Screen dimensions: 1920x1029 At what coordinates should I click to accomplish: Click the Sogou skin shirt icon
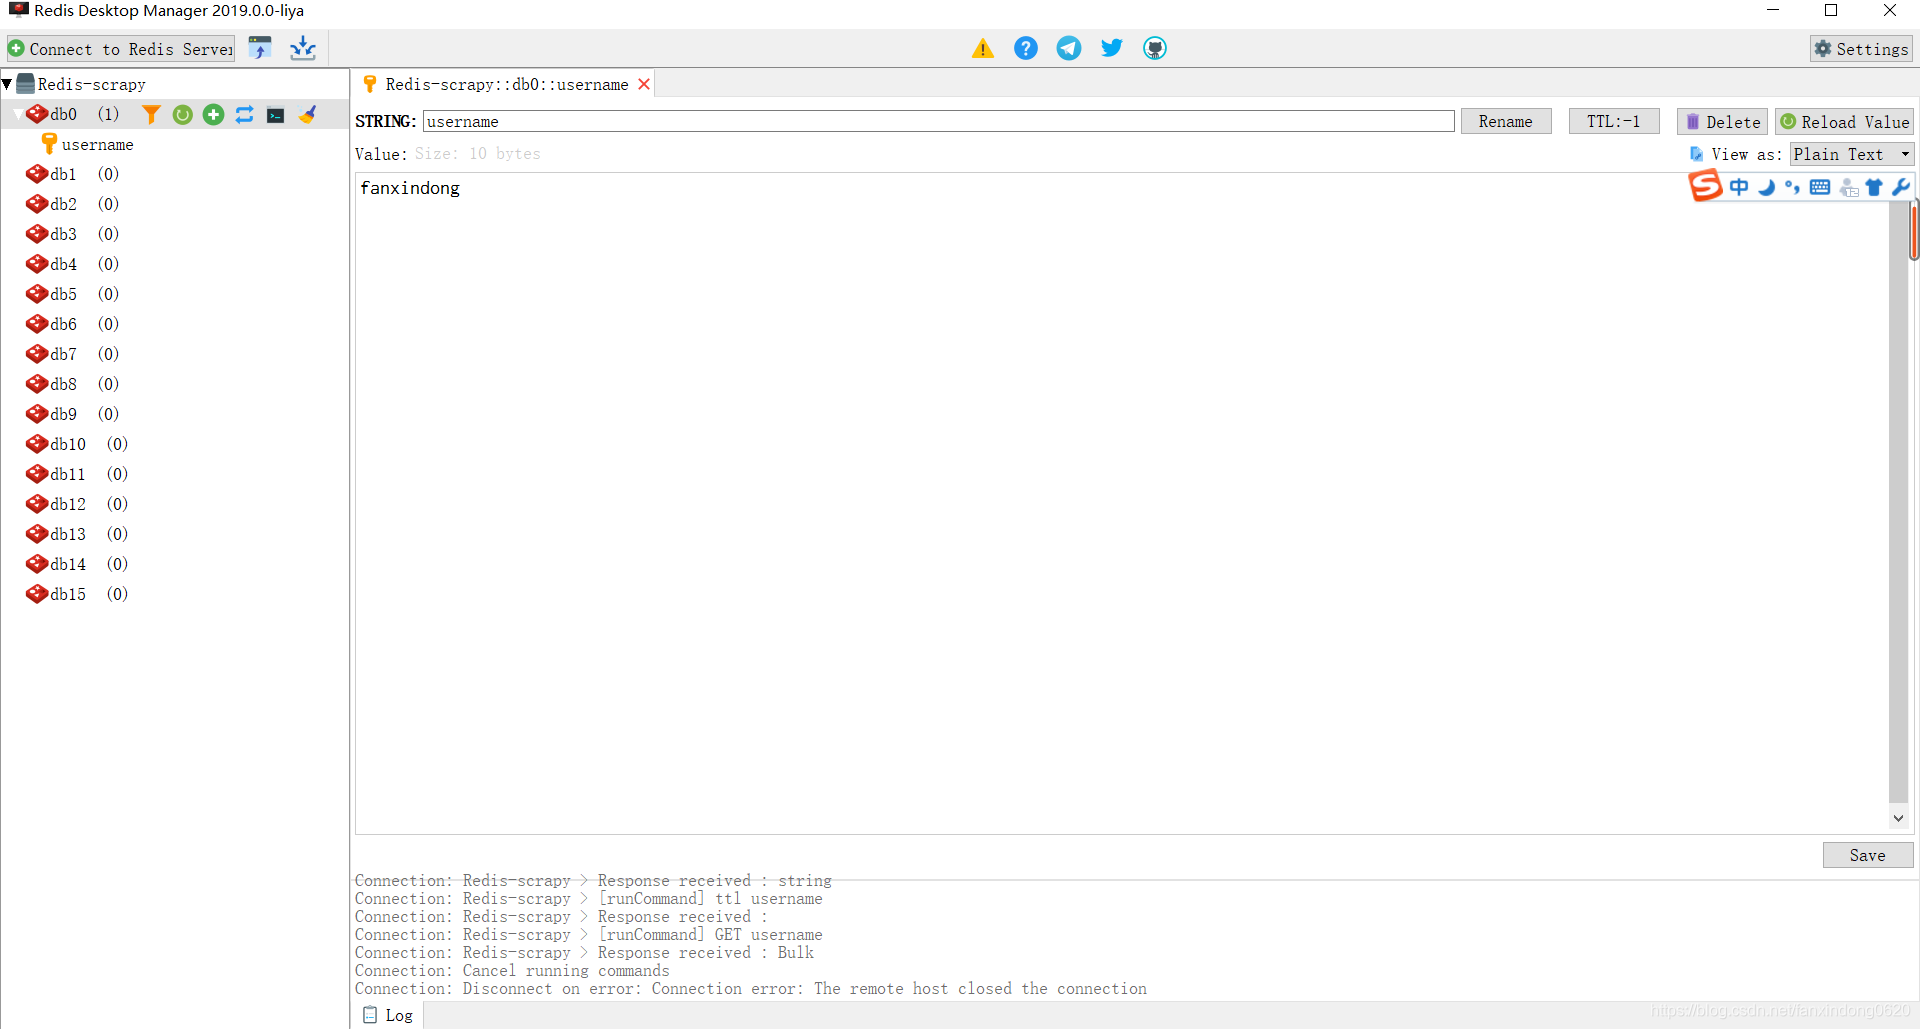coord(1874,187)
